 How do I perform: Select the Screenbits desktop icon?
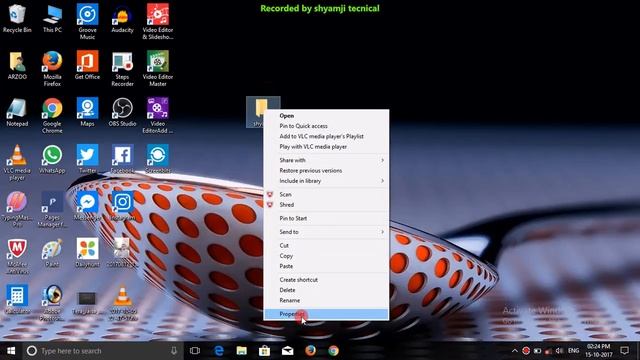tap(158, 159)
